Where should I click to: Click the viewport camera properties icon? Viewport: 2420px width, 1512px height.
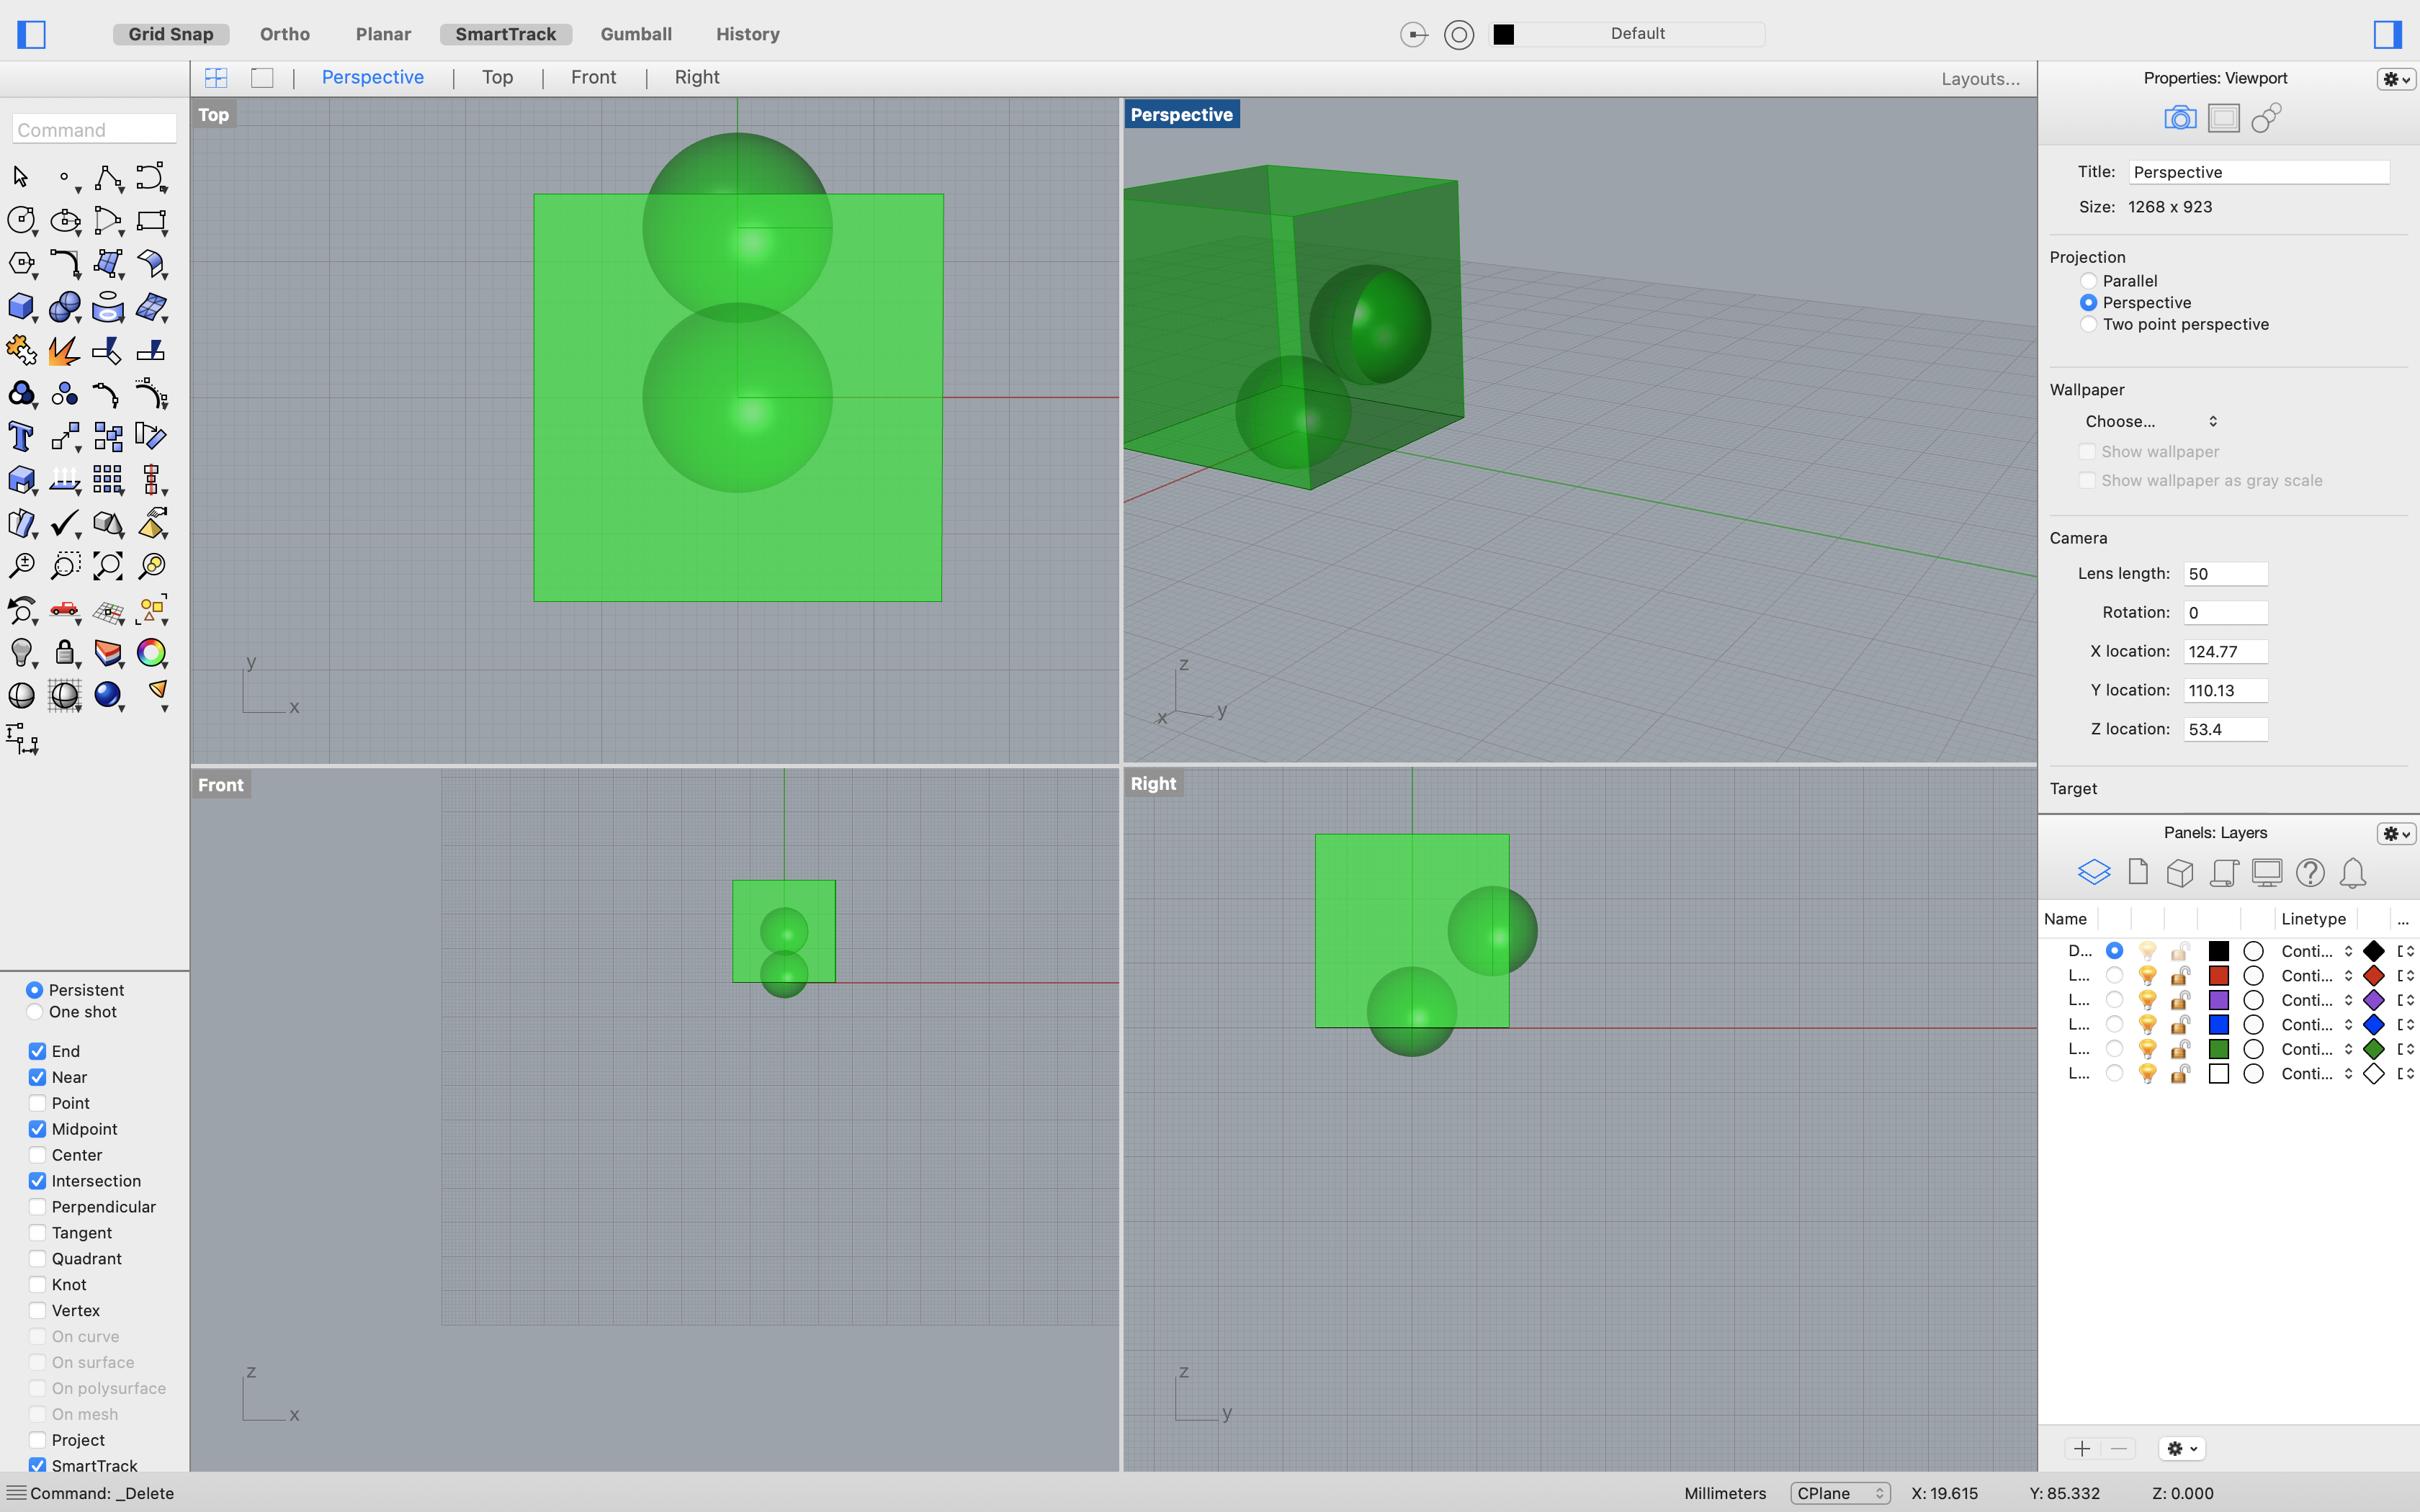(2178, 117)
